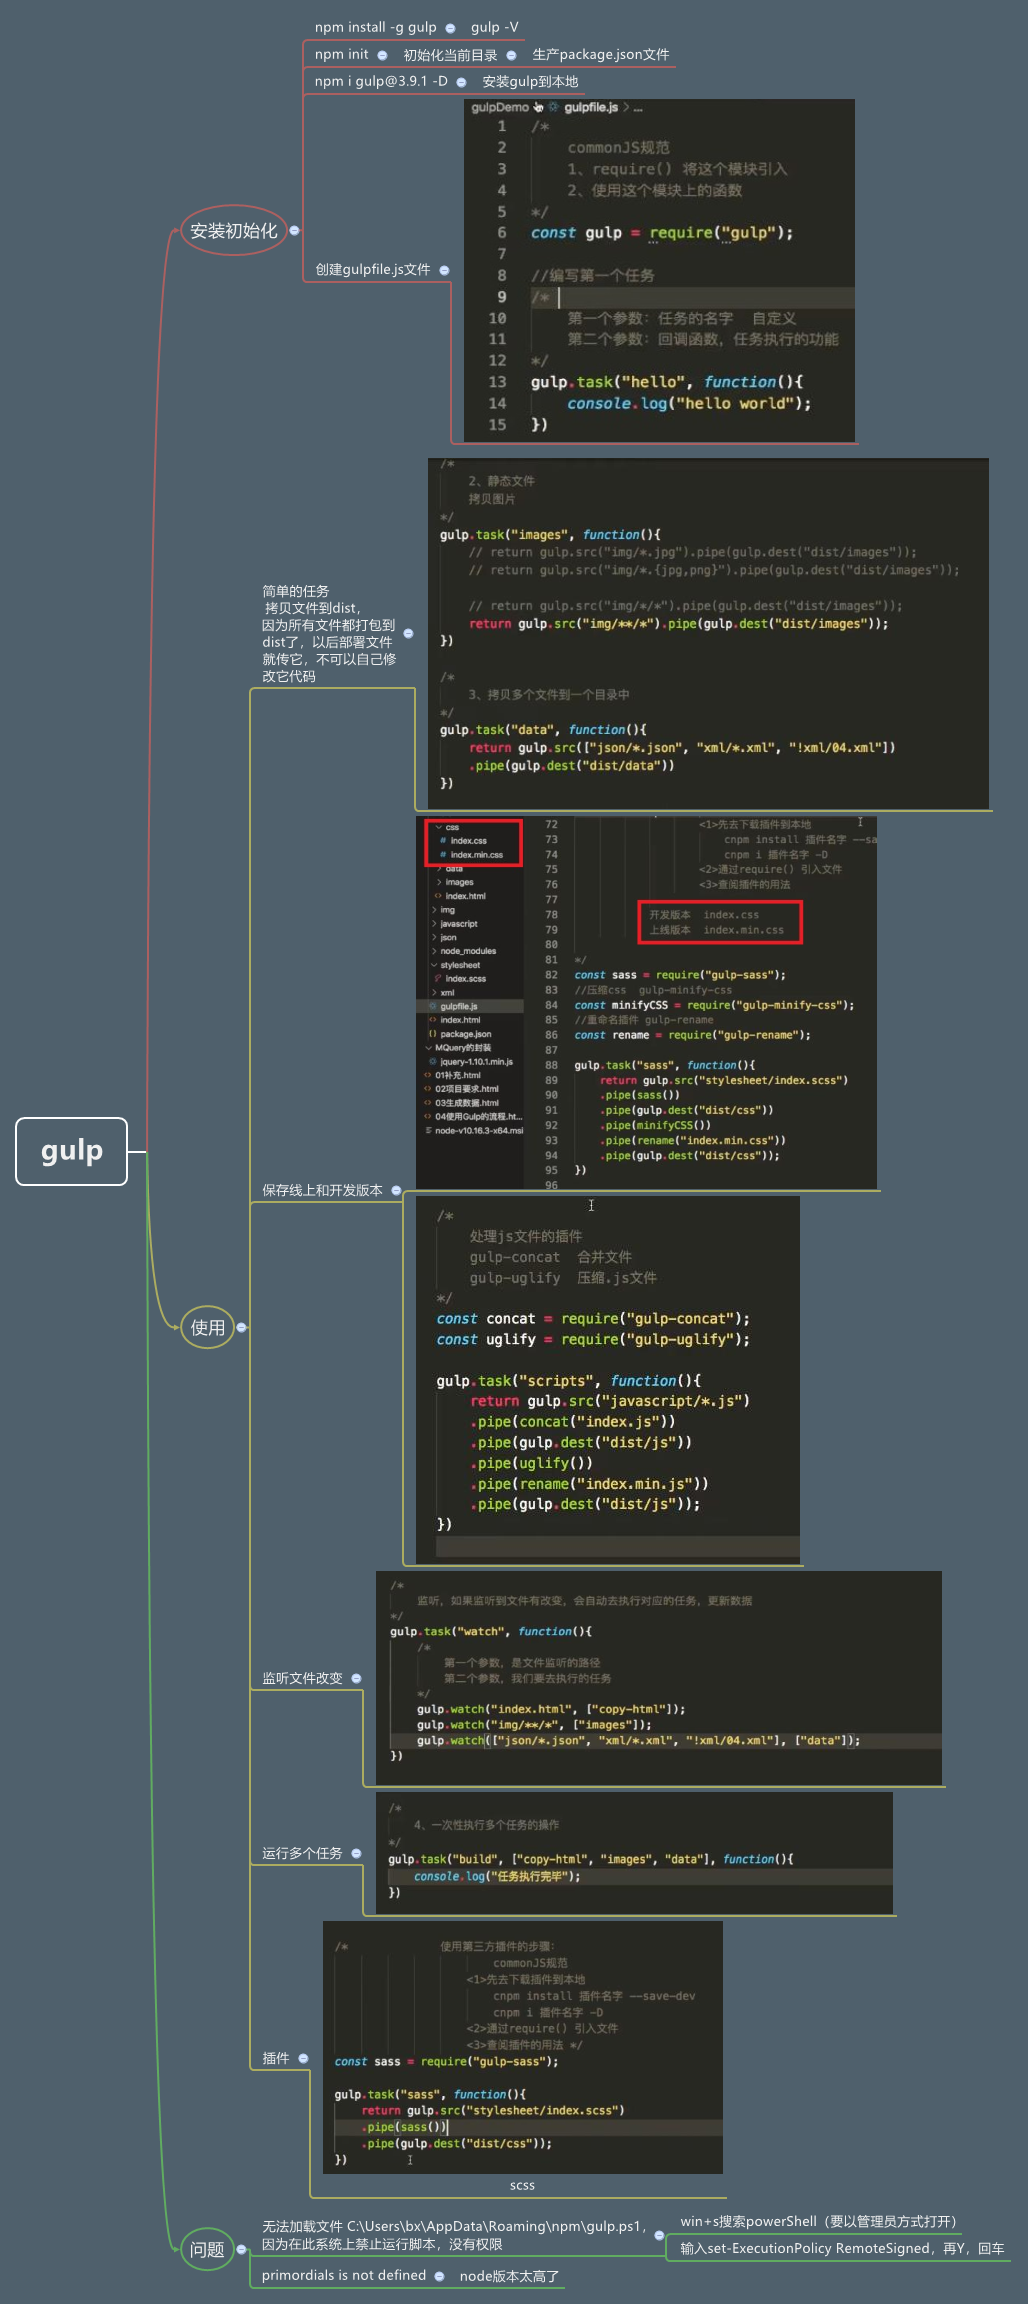Select the node版本太高了 topic
This screenshot has width=1028, height=2304.
pyautogui.click(x=509, y=2276)
